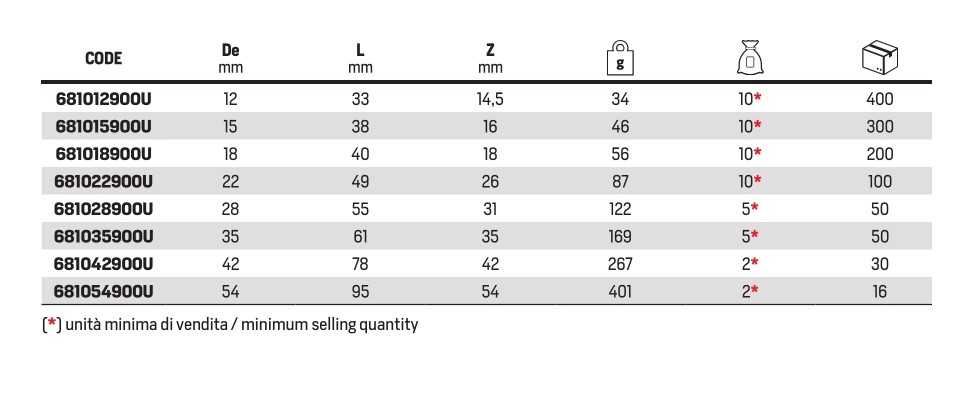
Task: Select product code 681012900U
Action: (x=104, y=99)
